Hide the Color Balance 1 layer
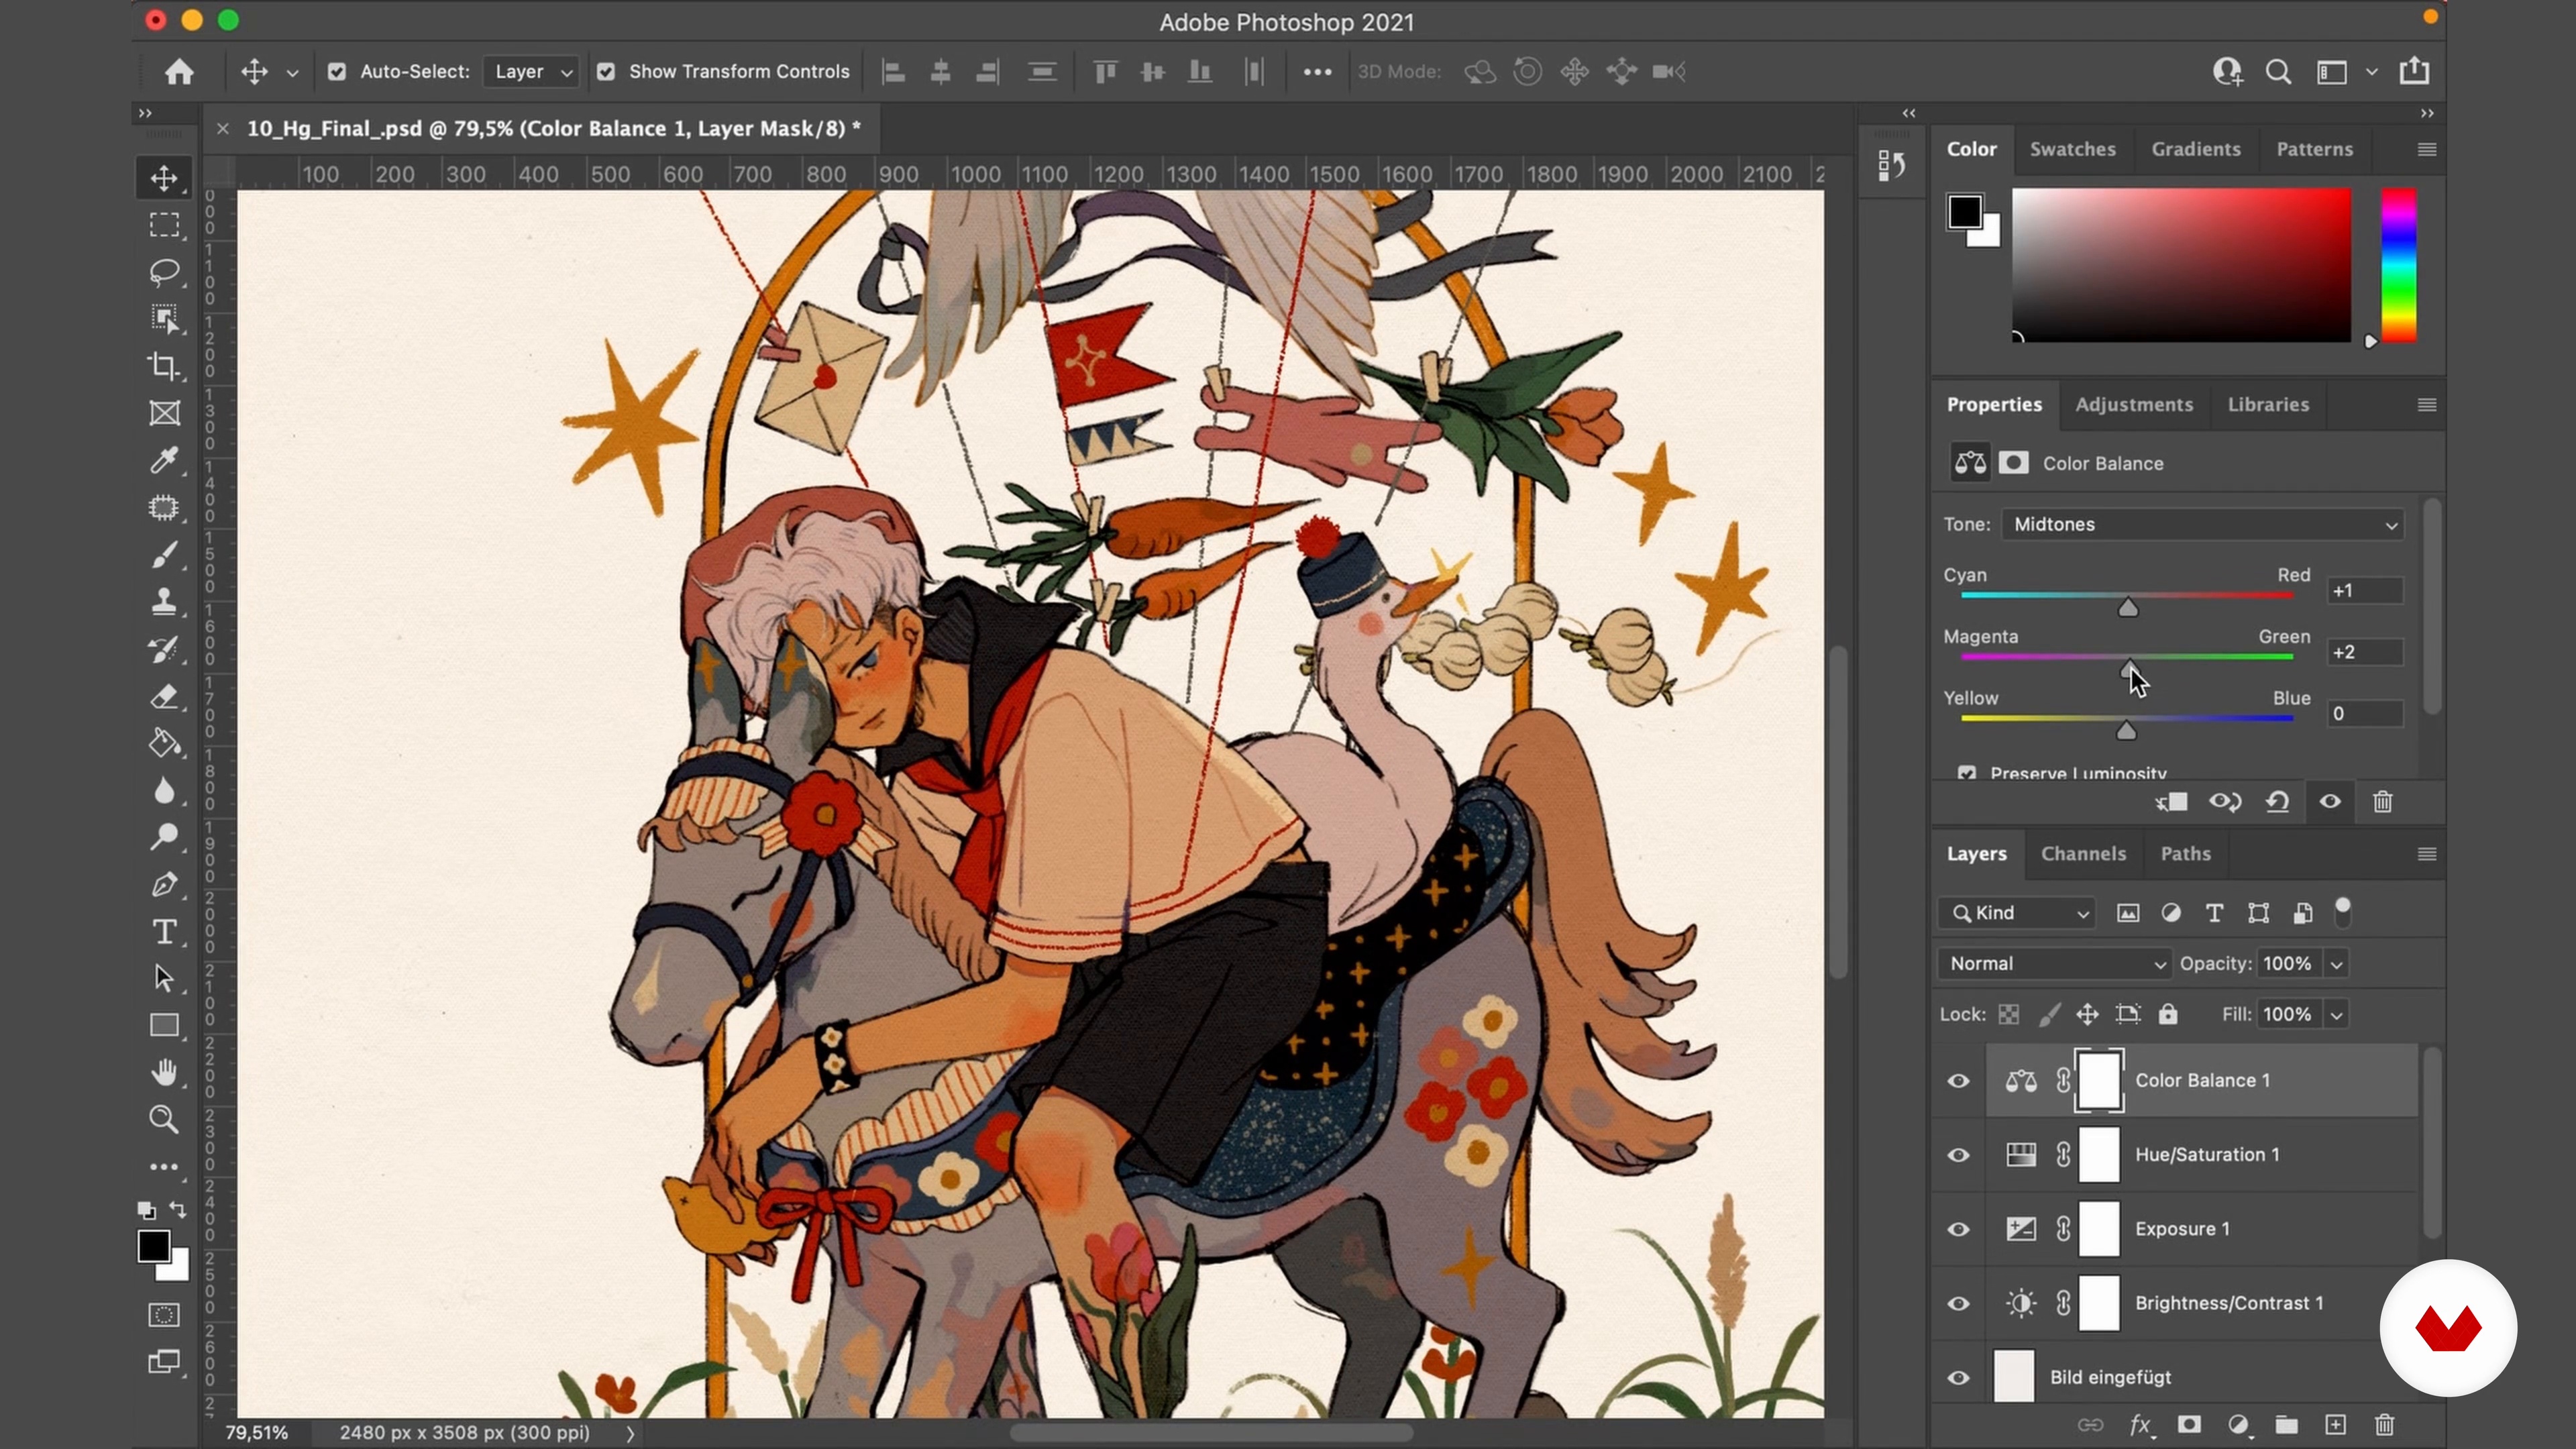The image size is (2576, 1449). click(1958, 1081)
